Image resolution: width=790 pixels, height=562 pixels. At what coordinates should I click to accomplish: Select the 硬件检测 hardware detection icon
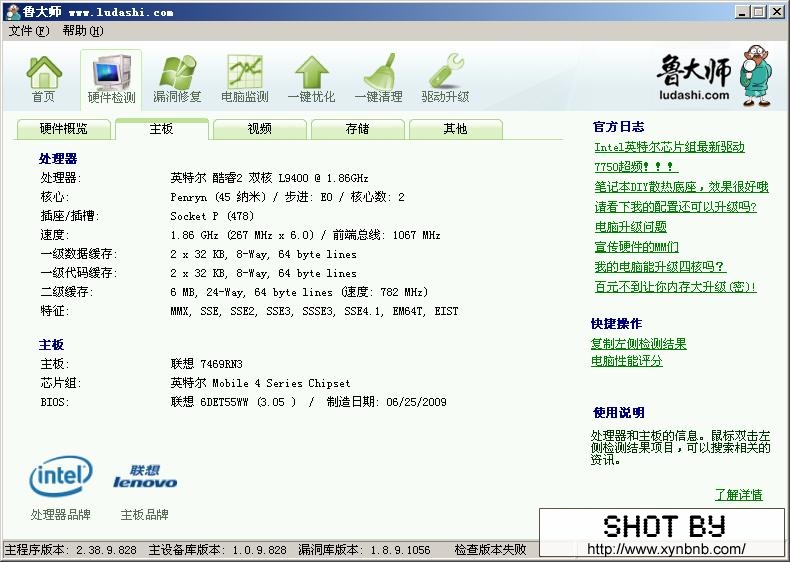pyautogui.click(x=111, y=79)
